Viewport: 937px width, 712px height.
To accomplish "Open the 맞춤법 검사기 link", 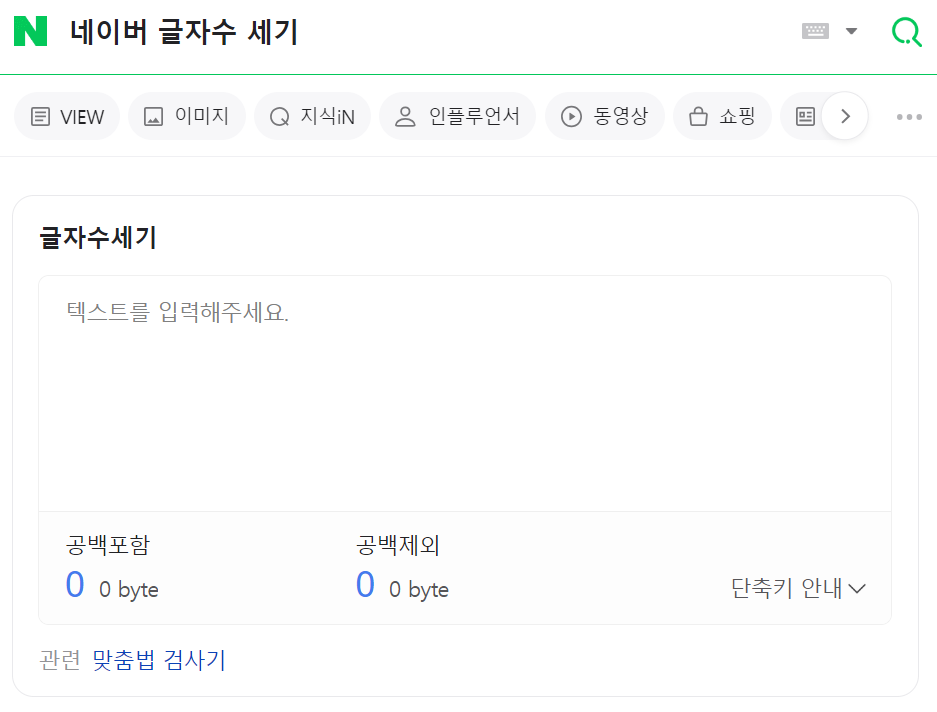I will pyautogui.click(x=159, y=660).
